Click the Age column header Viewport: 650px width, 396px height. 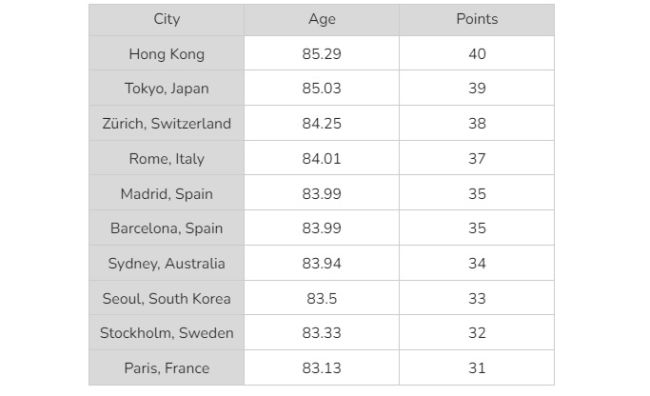(x=322, y=19)
